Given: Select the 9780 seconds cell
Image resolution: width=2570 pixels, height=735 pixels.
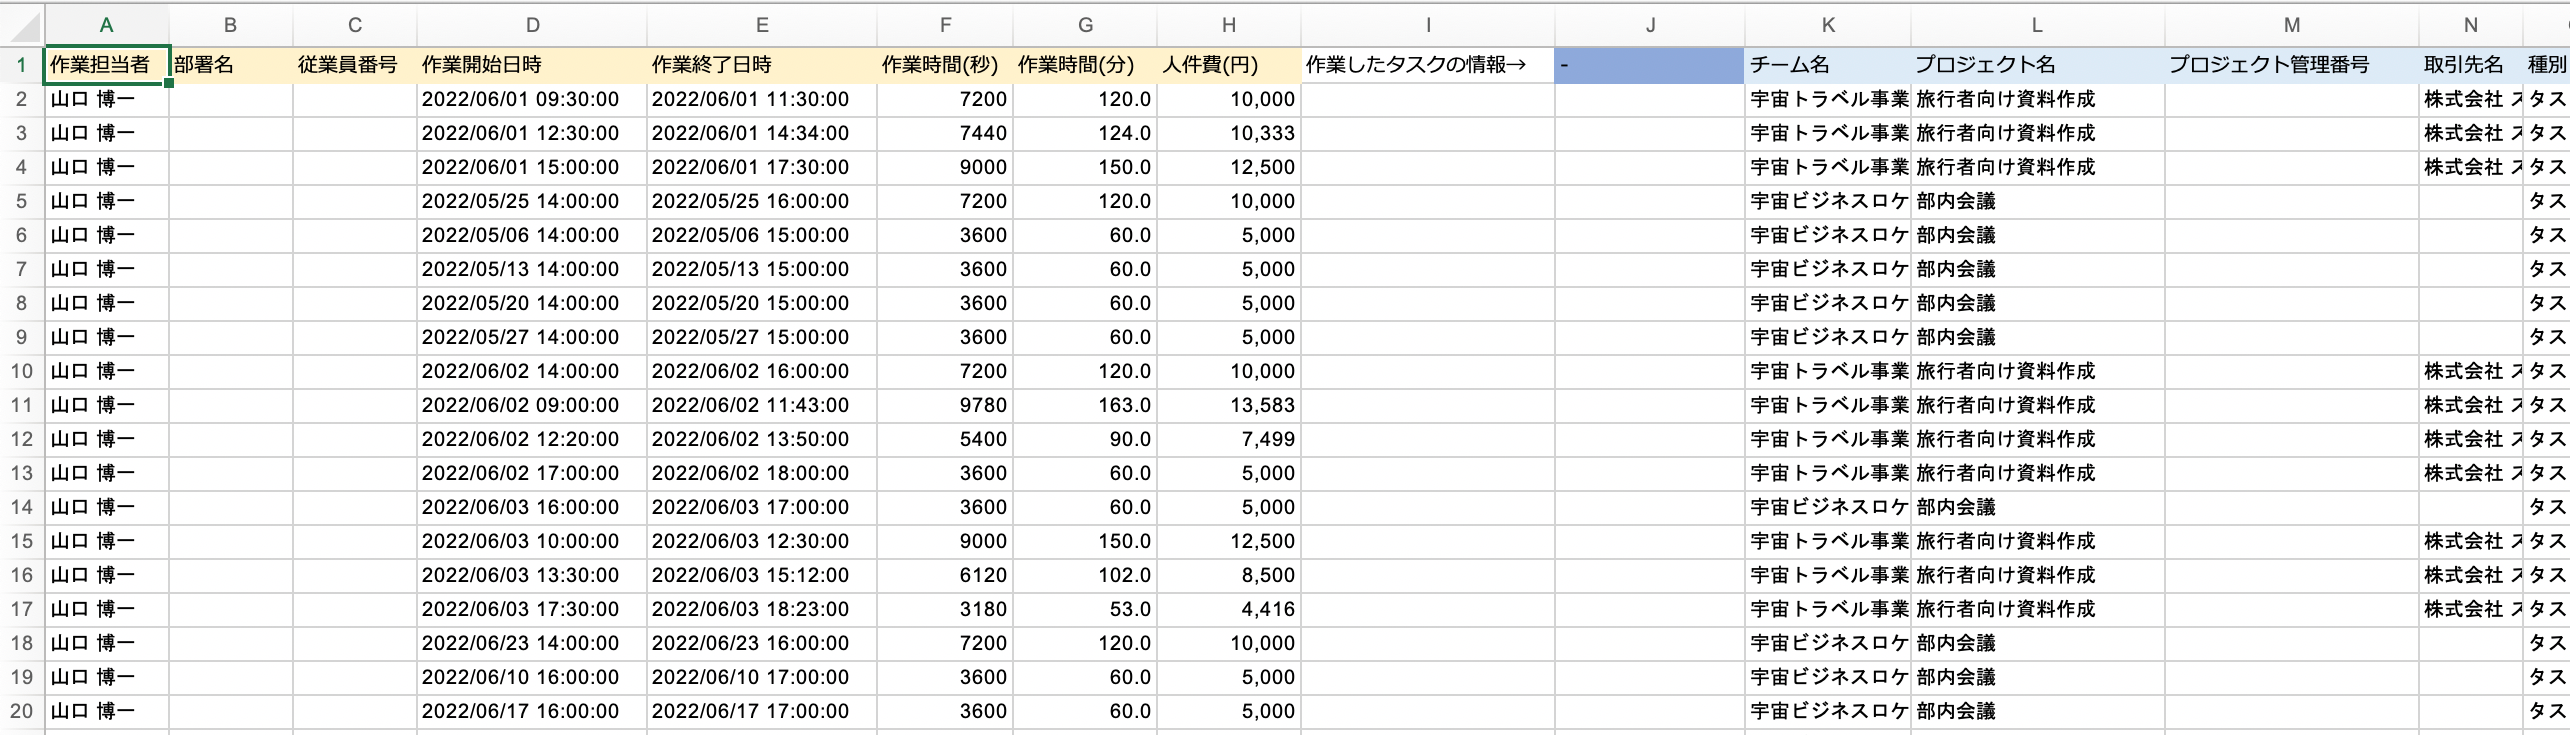Looking at the screenshot, I should (945, 405).
